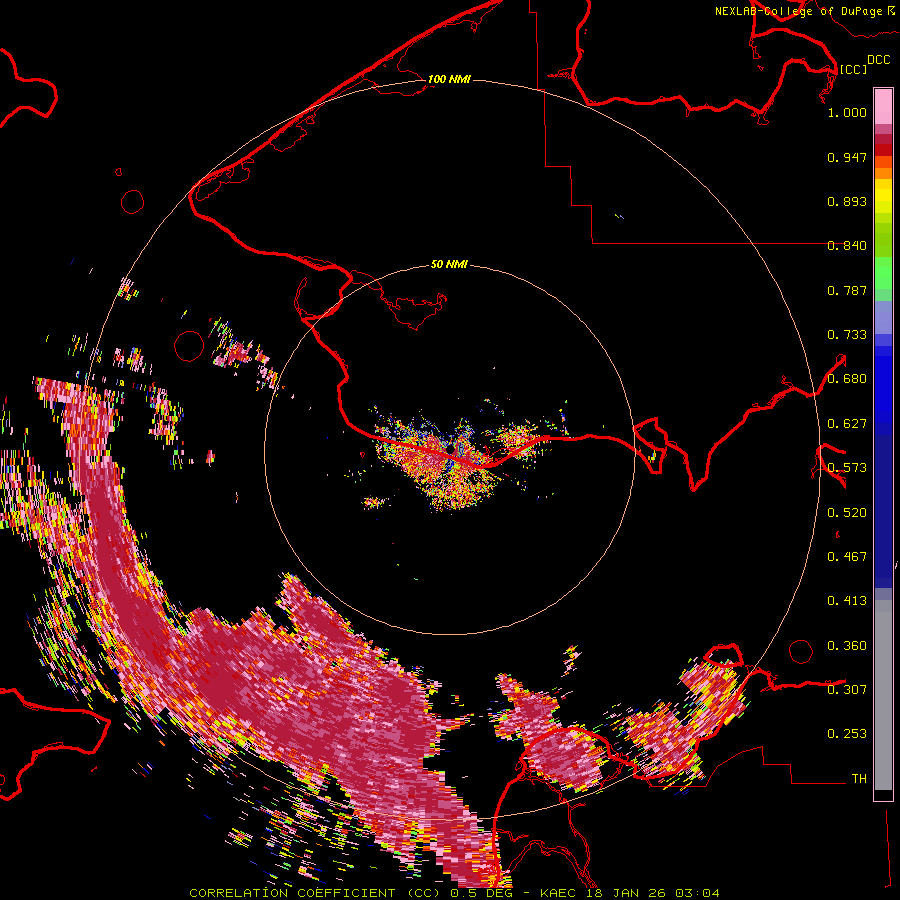Click the 0.253 color scale value

847,734
